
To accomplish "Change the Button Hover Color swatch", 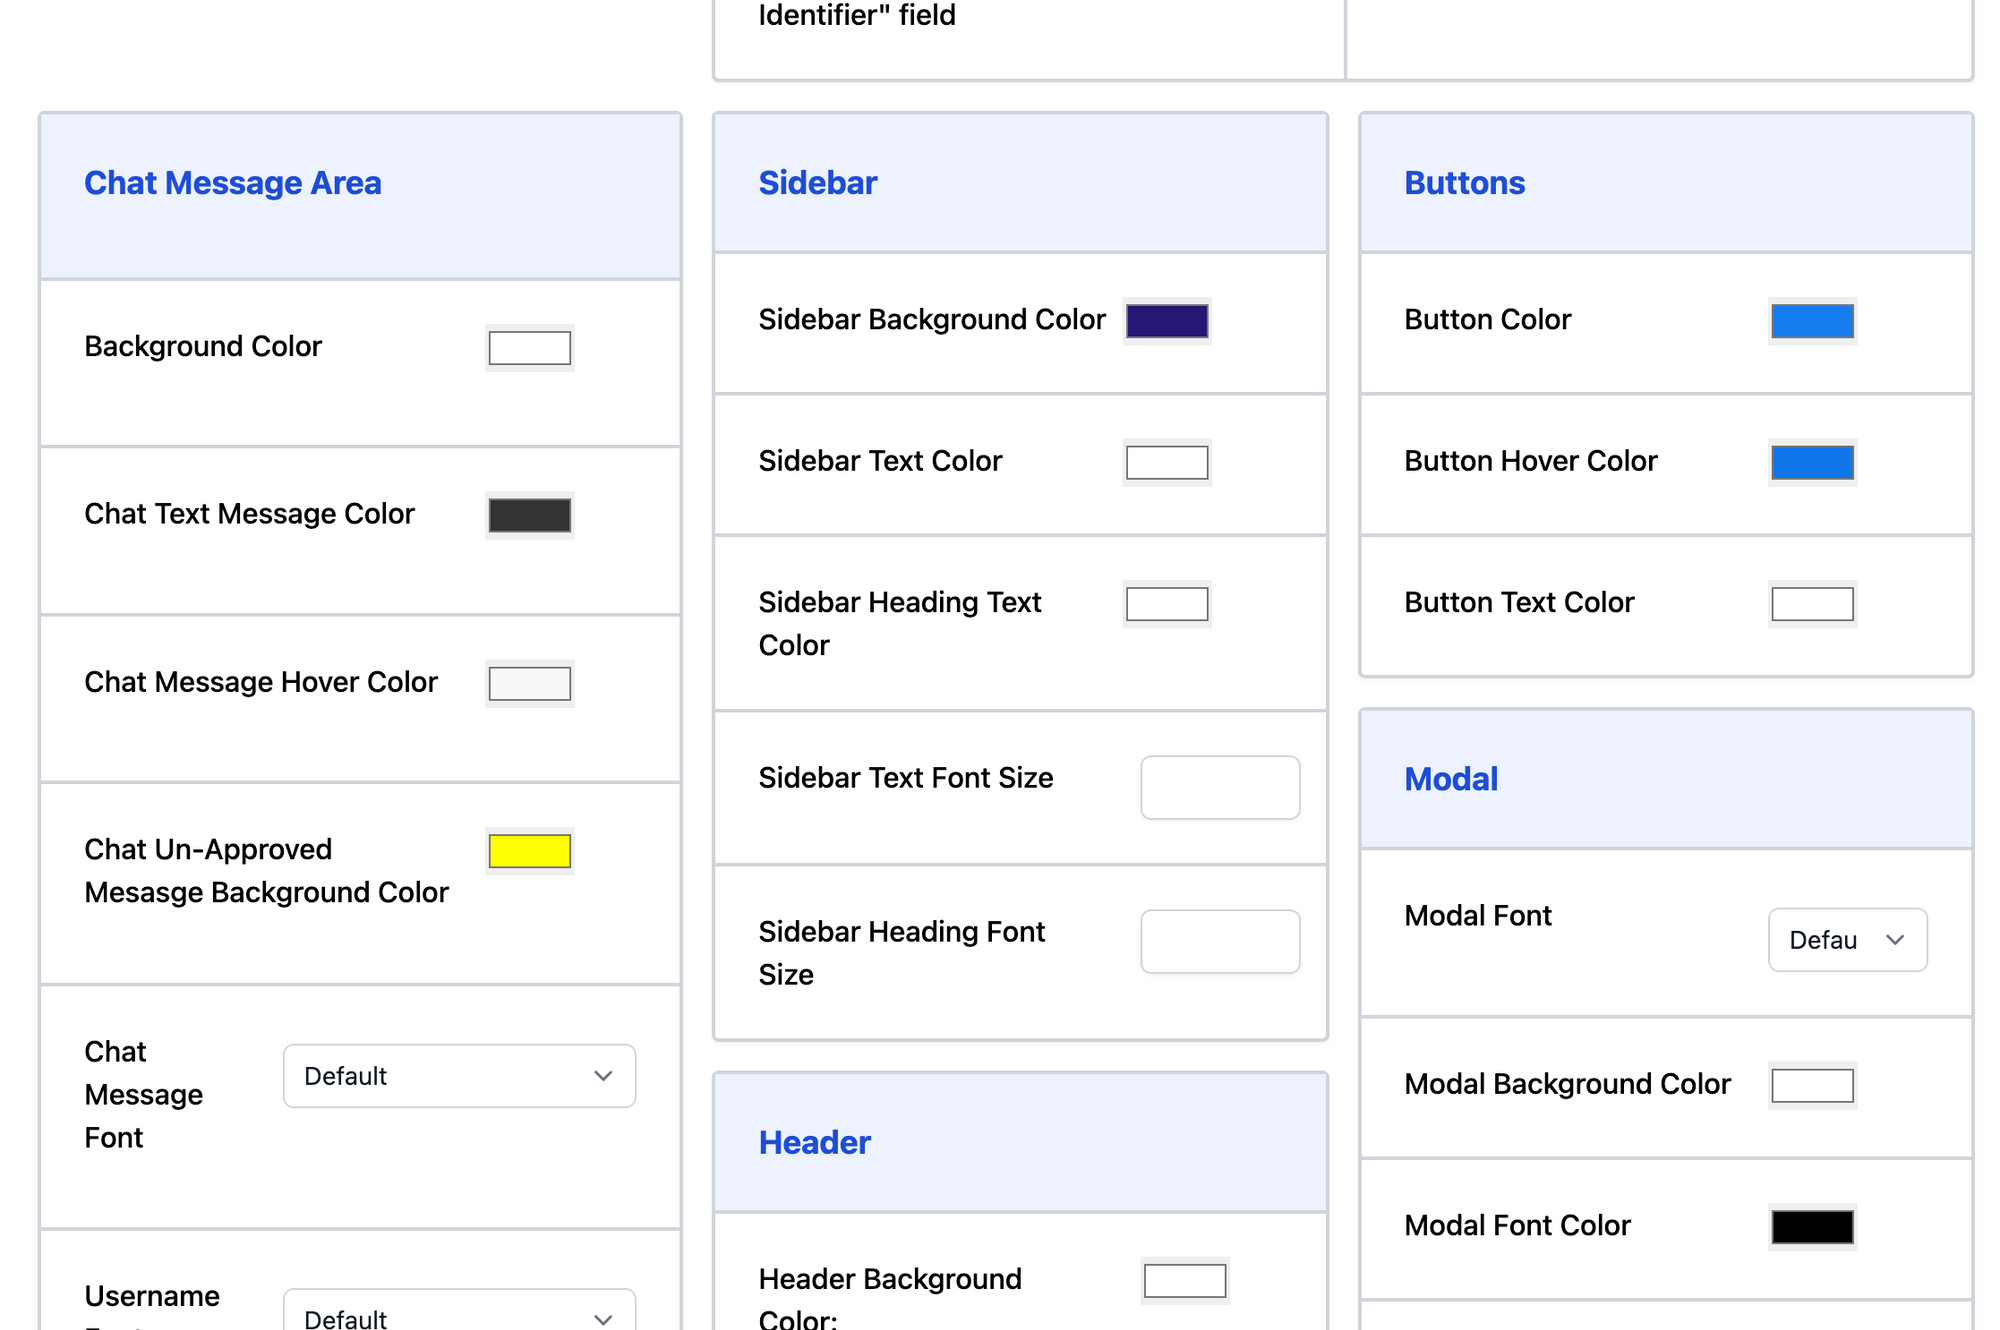I will [1813, 462].
